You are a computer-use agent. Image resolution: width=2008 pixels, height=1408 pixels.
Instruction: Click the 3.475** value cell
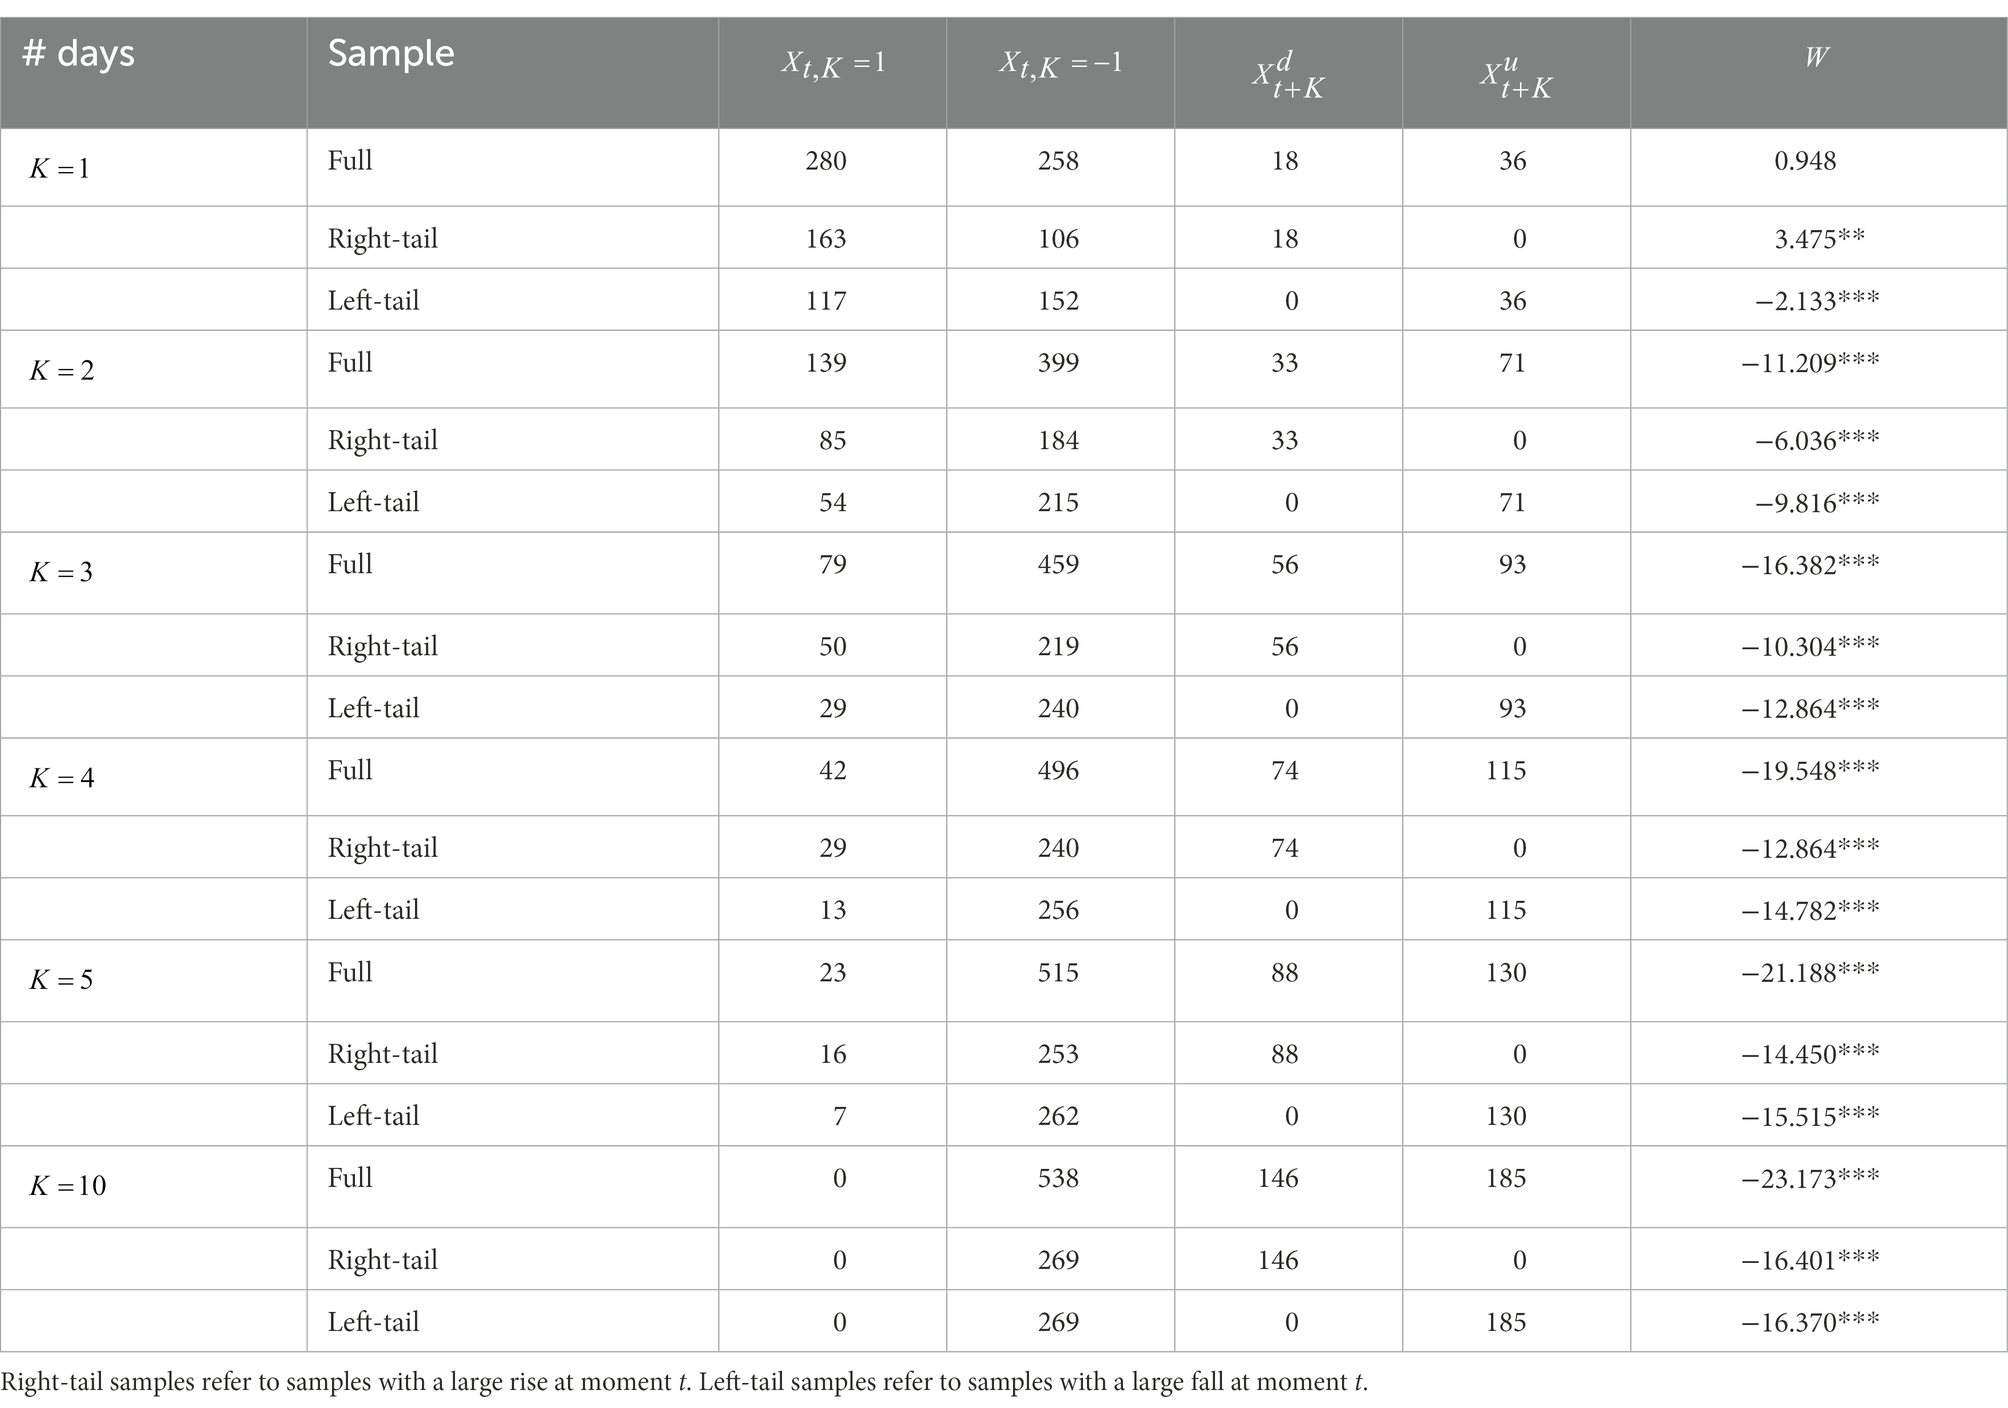(x=1819, y=239)
